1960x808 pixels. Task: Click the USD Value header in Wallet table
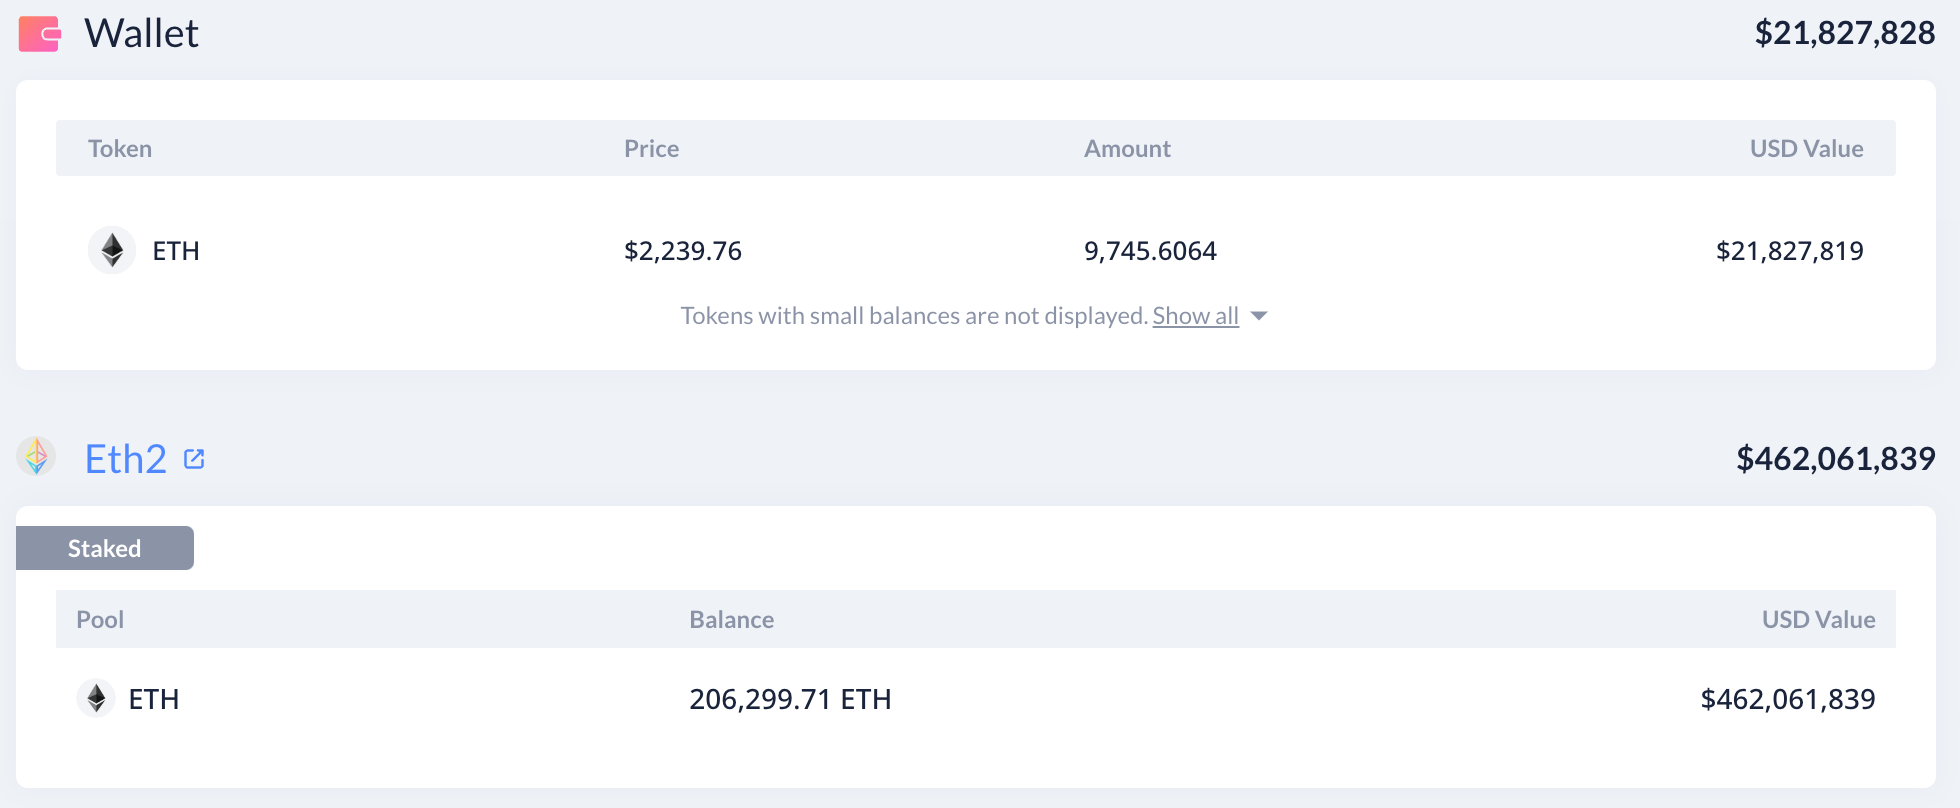point(1806,149)
